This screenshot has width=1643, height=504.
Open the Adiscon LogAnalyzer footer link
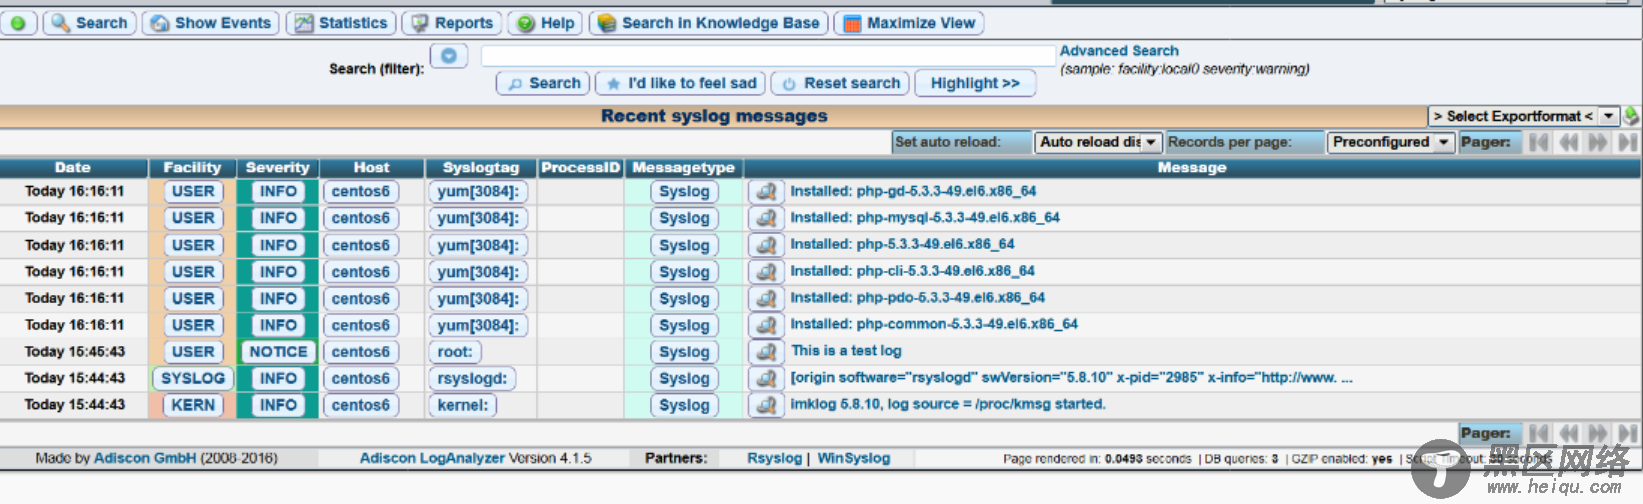(432, 458)
